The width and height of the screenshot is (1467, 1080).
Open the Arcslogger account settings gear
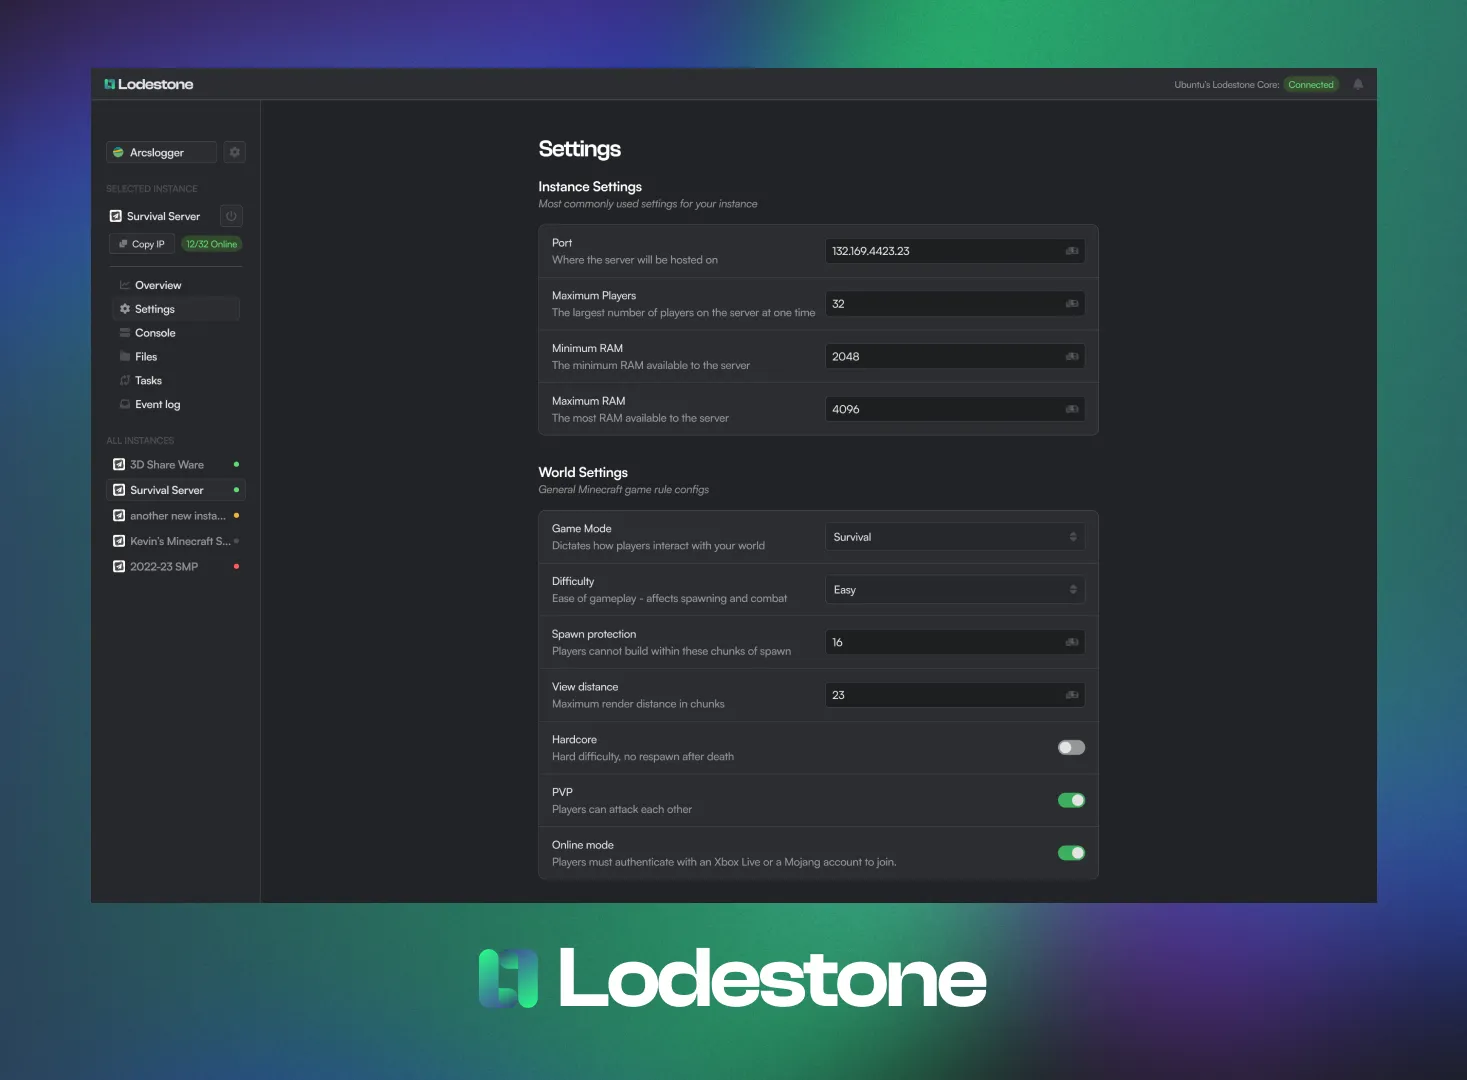234,151
